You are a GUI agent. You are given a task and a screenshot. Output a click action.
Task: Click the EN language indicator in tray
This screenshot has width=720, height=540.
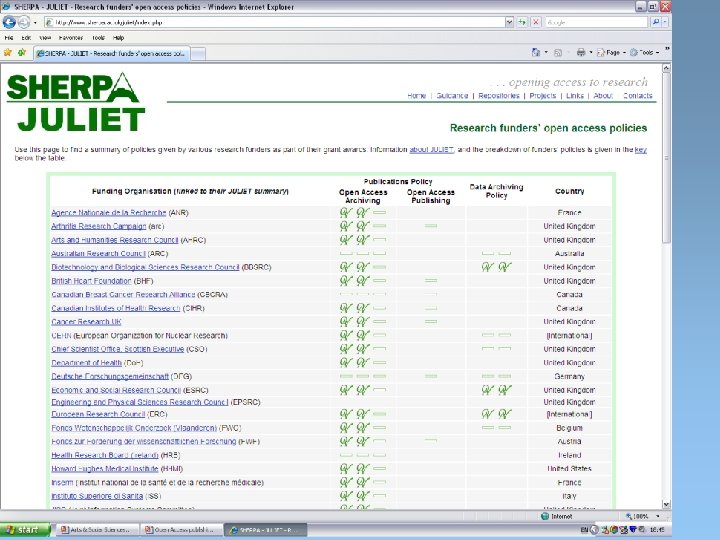584,530
